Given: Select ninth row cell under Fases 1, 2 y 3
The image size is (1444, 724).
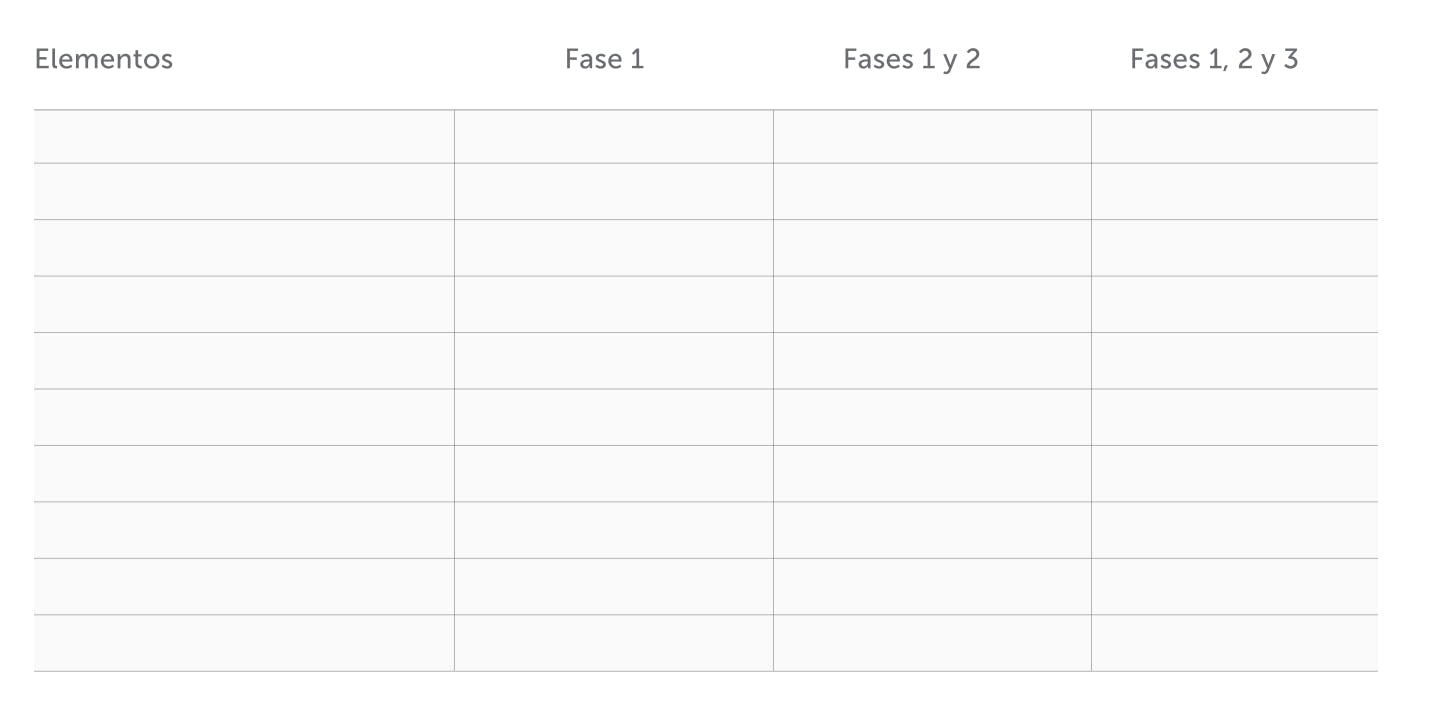Looking at the screenshot, I should [x=1234, y=587].
